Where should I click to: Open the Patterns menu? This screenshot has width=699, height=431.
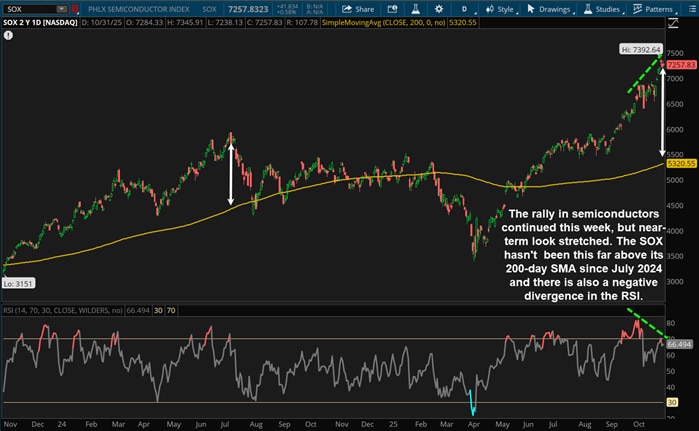(x=654, y=9)
